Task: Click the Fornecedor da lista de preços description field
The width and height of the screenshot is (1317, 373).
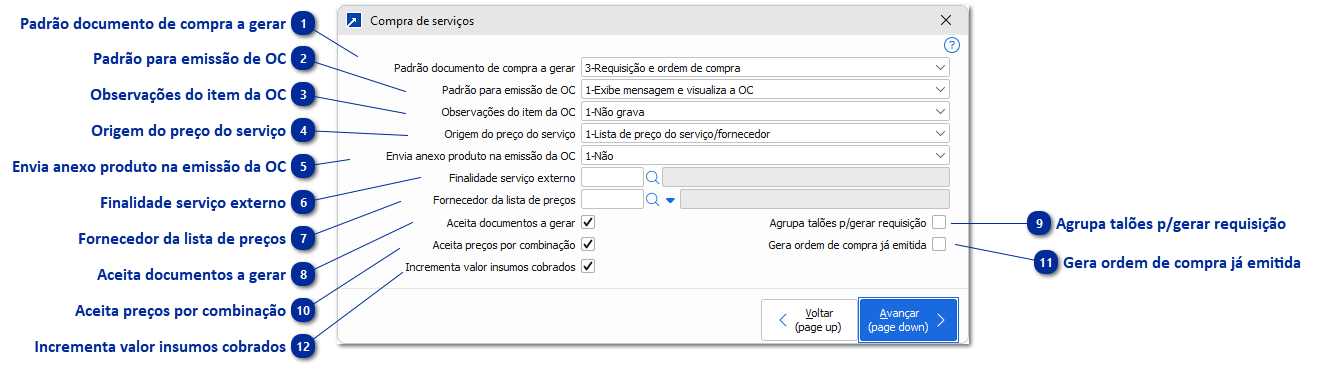Action: click(x=814, y=199)
